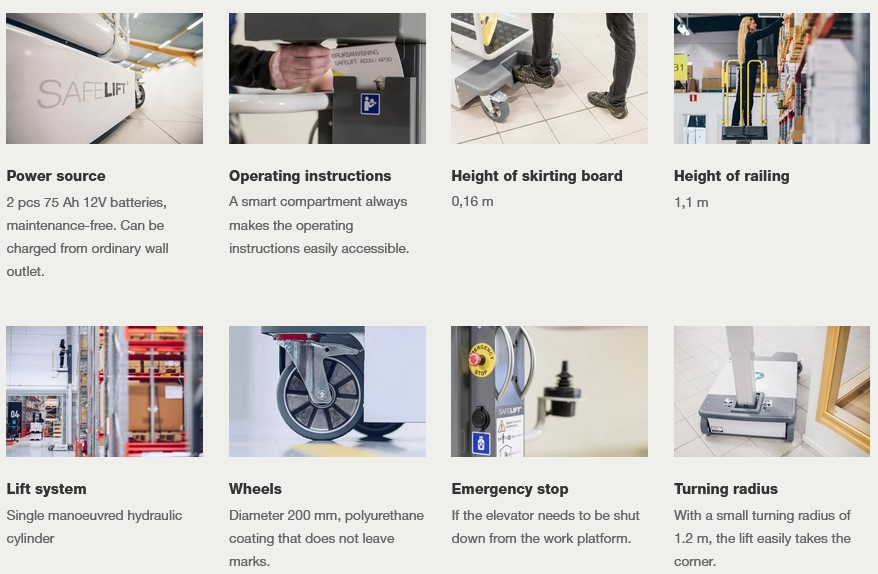Screen dimensions: 878x574
Task: Open the Emergency stop joystick photo
Action: coord(549,391)
